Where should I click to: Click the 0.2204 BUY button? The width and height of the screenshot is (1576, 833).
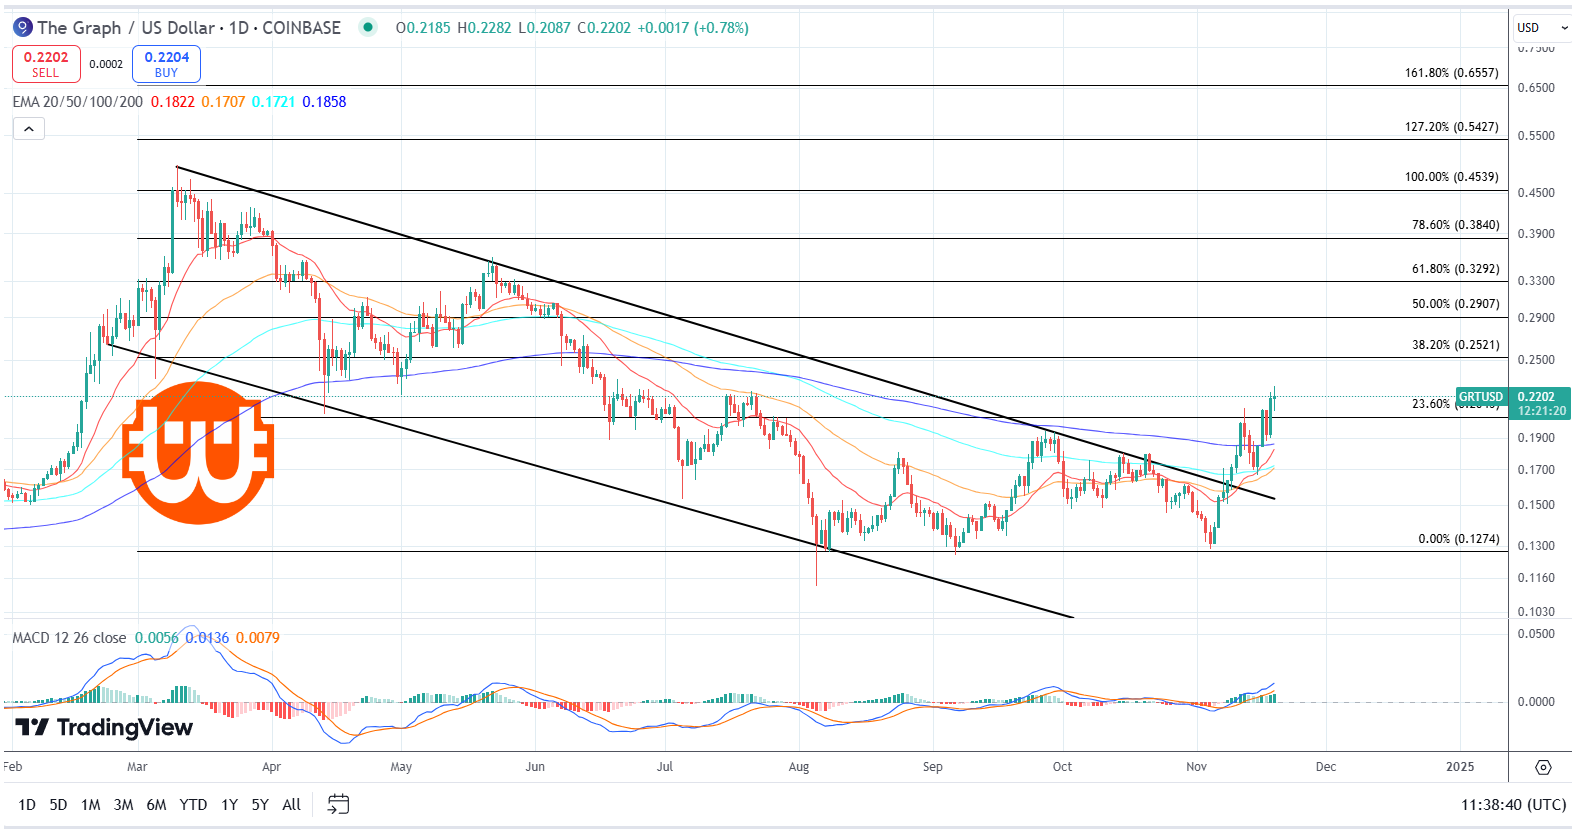[166, 64]
